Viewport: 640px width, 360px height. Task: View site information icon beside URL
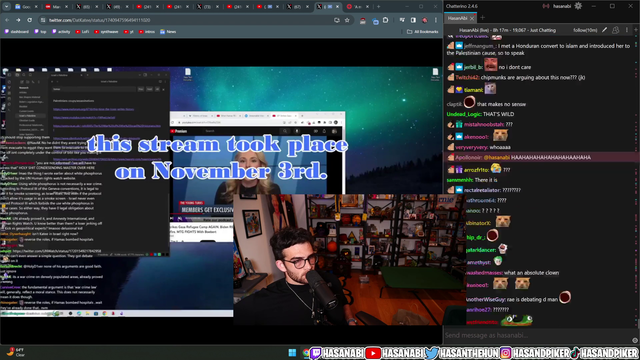coord(43,20)
